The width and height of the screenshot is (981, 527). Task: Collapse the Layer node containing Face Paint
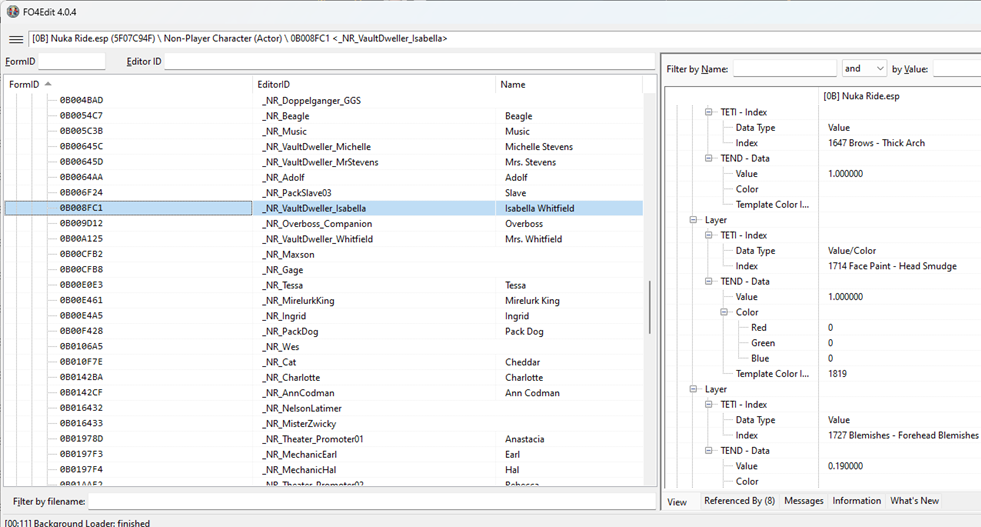coord(693,220)
